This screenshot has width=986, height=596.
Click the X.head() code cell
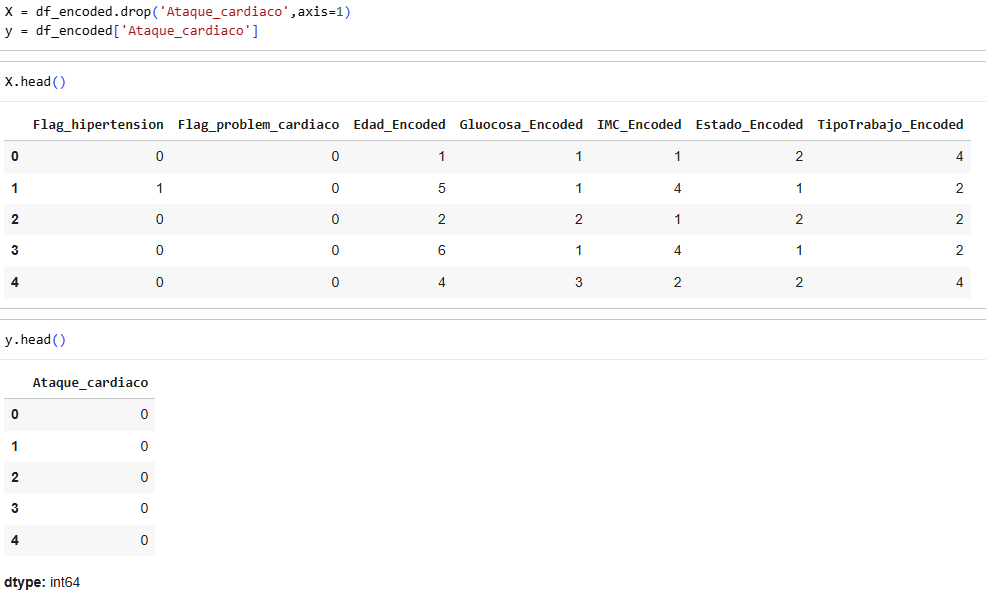493,82
